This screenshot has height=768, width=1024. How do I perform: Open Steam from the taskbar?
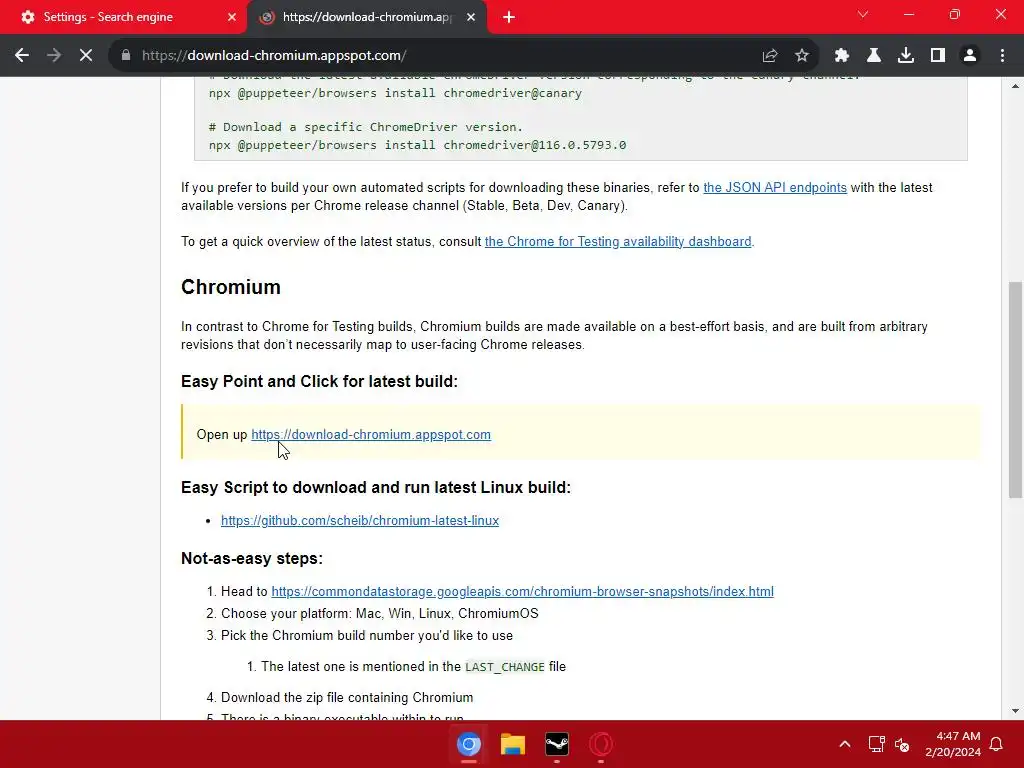click(x=557, y=744)
